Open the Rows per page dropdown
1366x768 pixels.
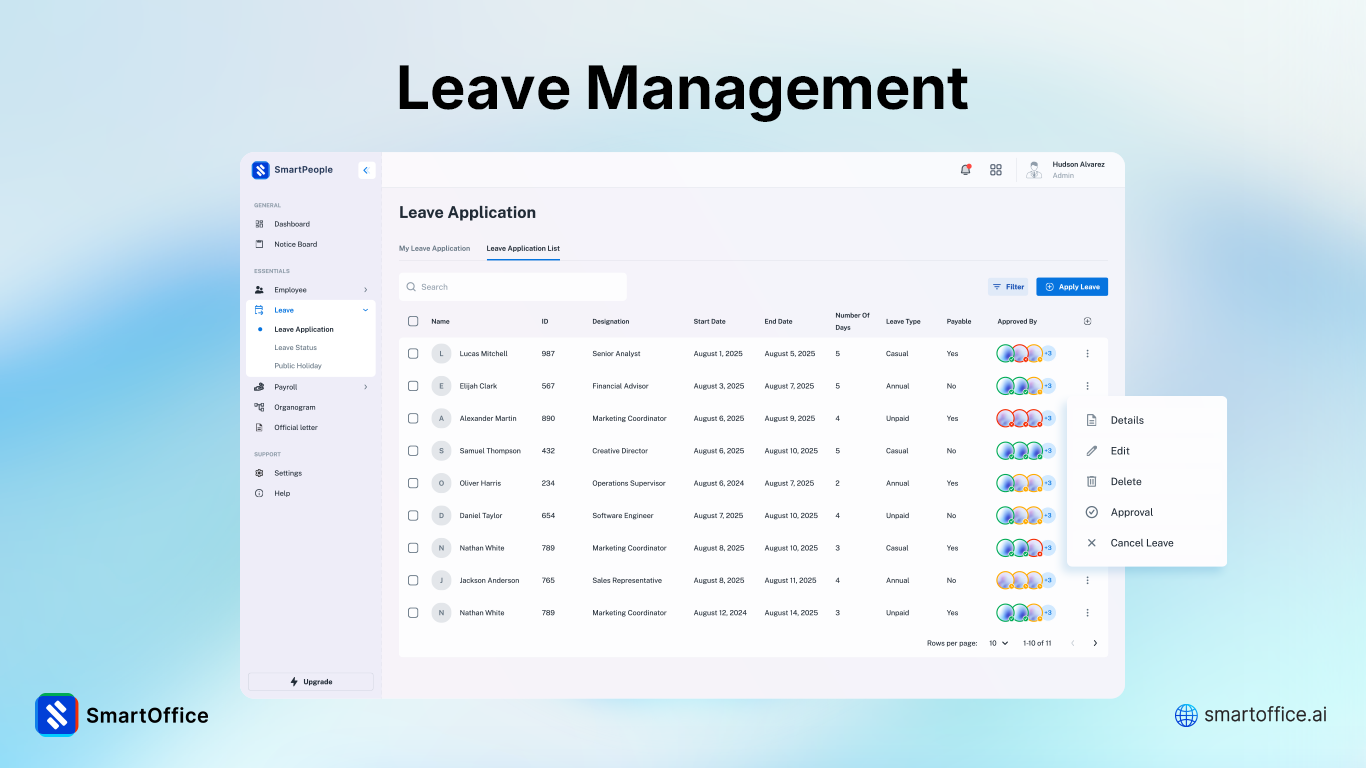tap(997, 643)
